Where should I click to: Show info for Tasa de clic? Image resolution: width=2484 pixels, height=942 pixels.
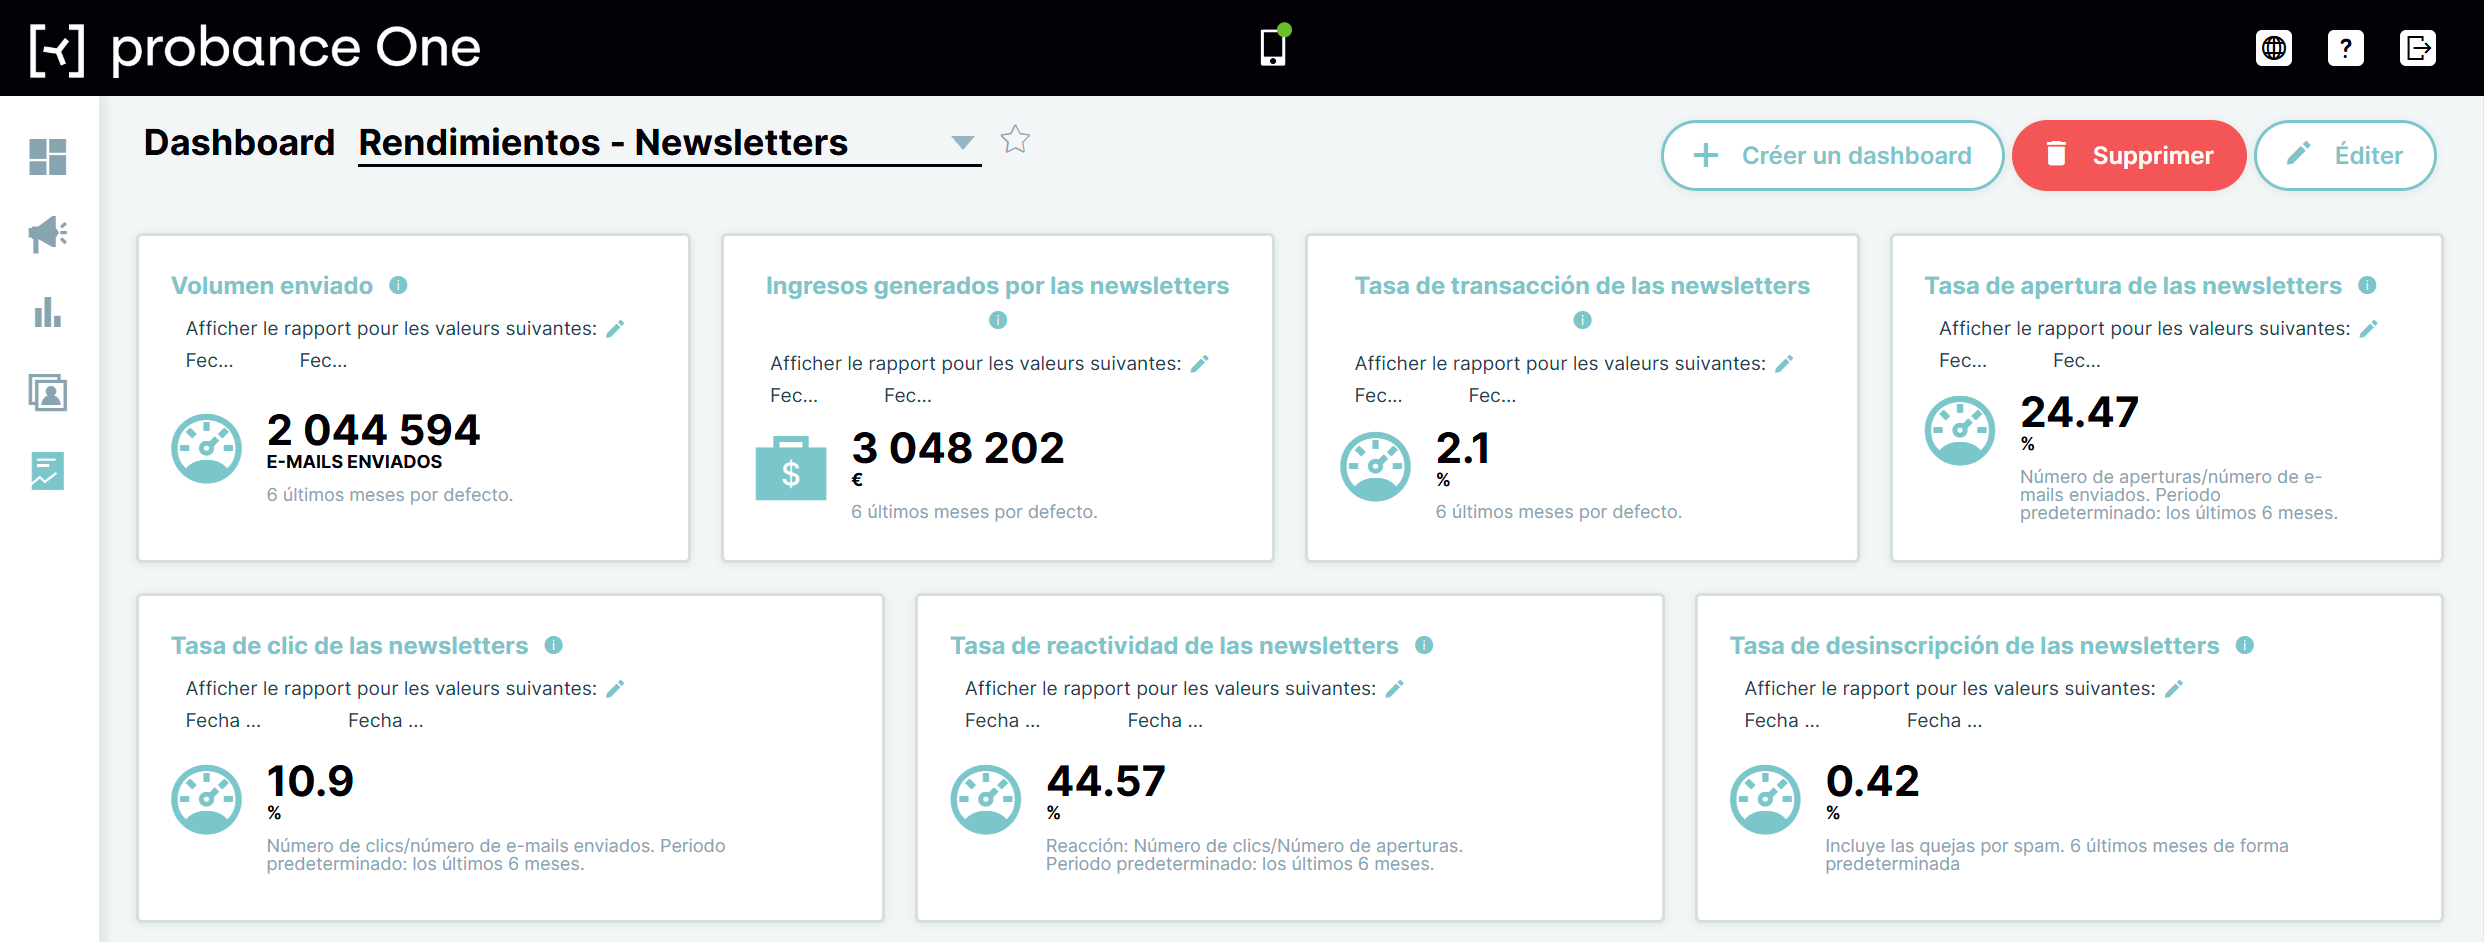[554, 645]
